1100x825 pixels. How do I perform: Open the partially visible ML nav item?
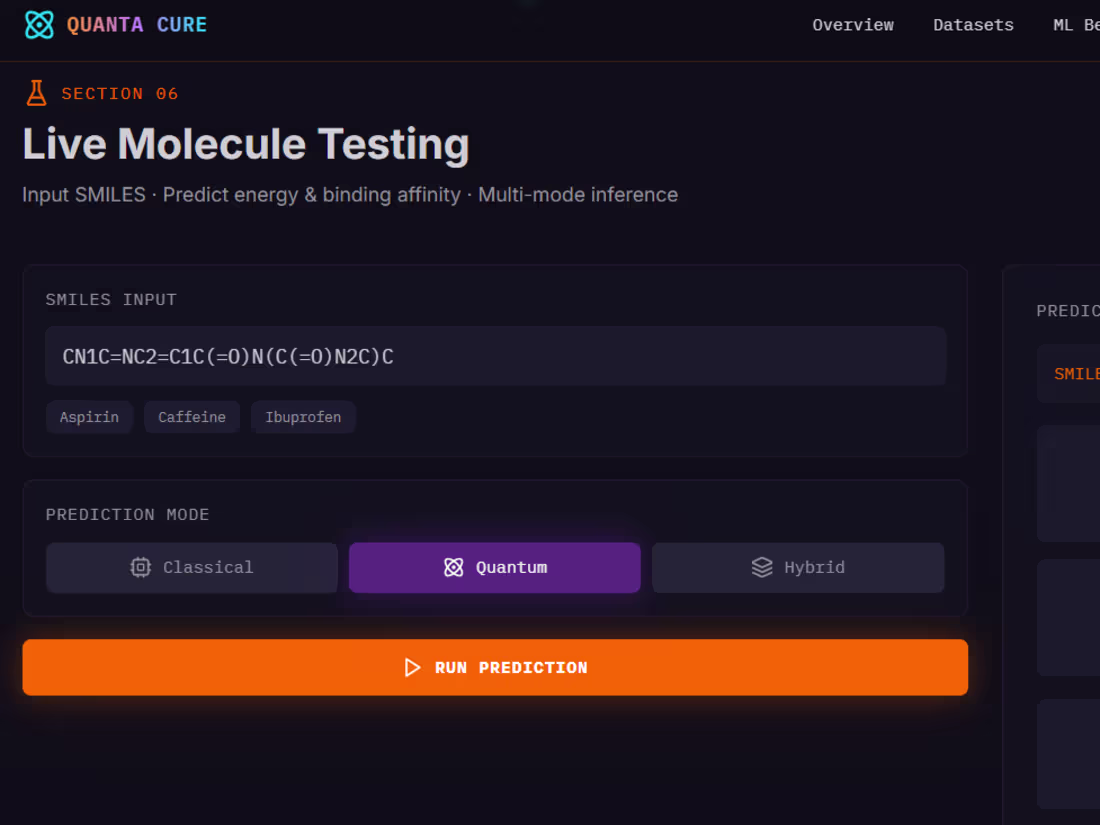point(1076,25)
